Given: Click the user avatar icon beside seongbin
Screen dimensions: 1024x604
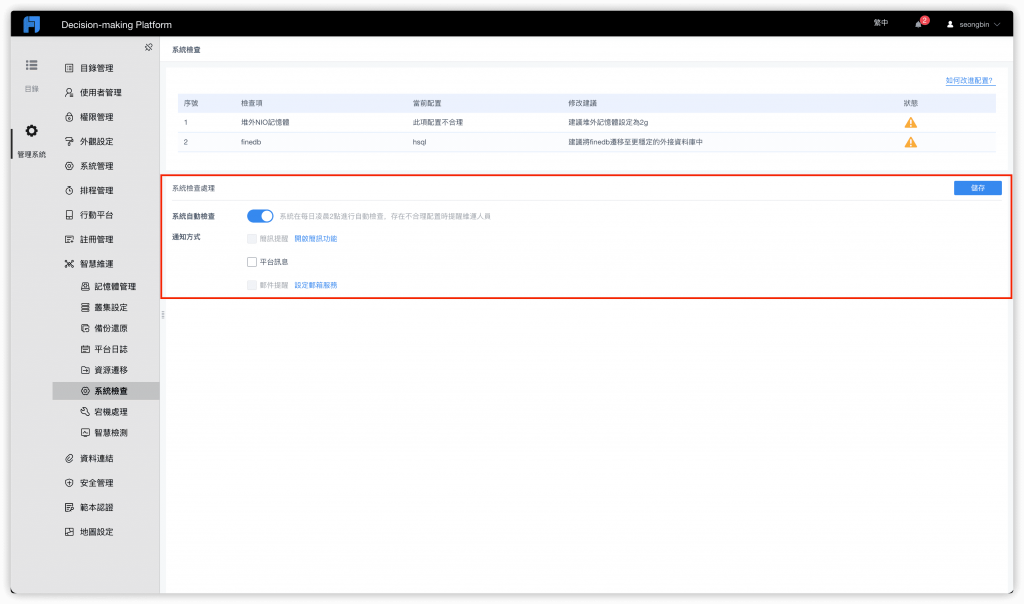Looking at the screenshot, I should click(950, 25).
